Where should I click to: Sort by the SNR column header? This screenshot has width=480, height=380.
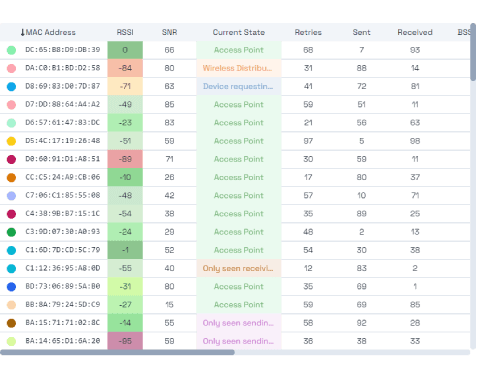click(169, 32)
